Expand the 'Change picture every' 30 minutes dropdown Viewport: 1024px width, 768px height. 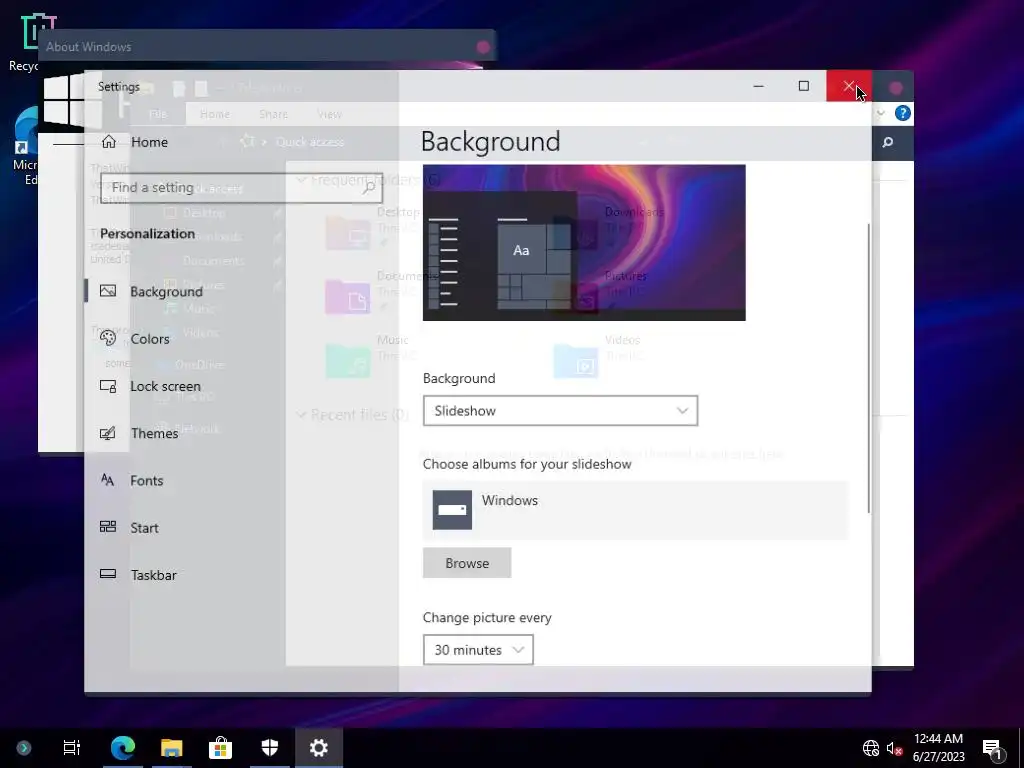coord(478,650)
